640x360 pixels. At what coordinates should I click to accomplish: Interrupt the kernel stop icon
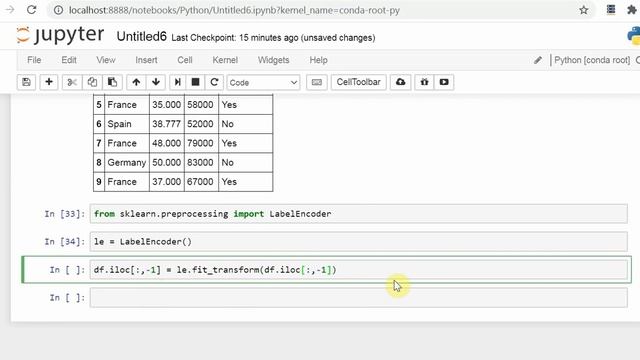coord(196,82)
